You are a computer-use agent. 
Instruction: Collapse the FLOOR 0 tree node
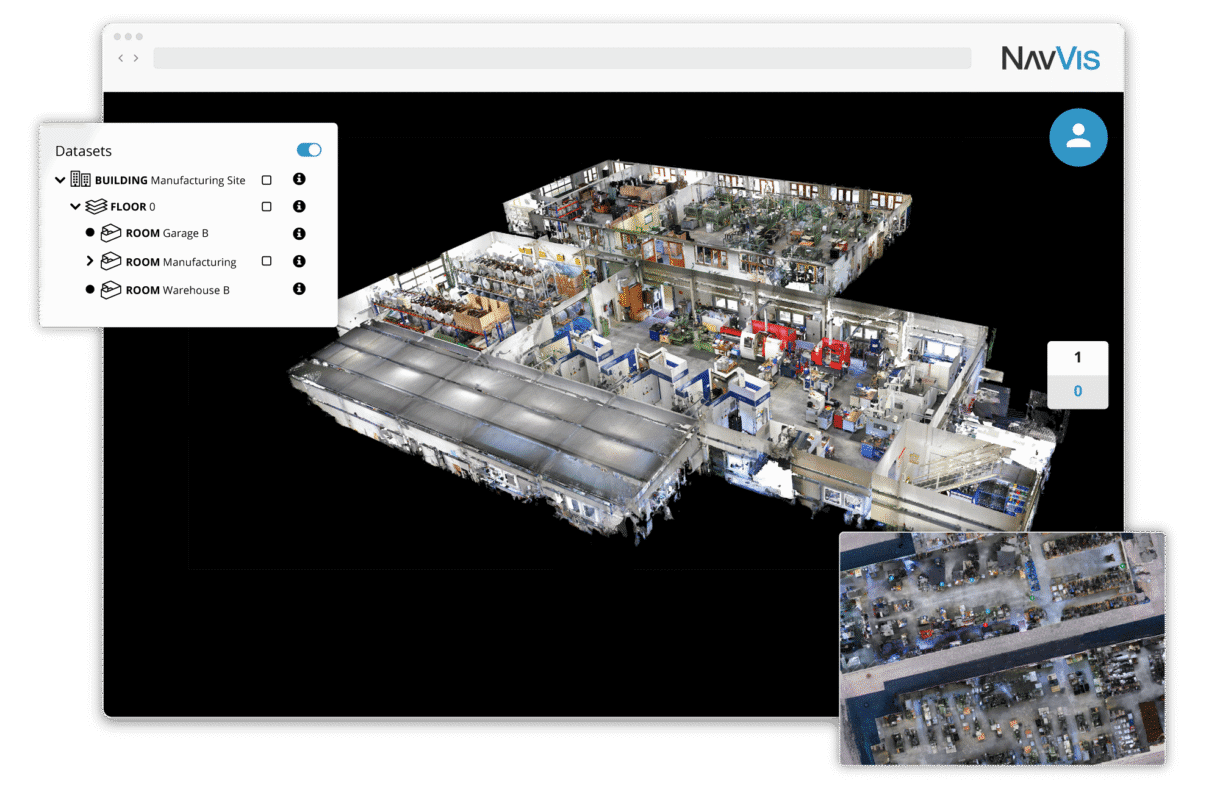tap(76, 206)
